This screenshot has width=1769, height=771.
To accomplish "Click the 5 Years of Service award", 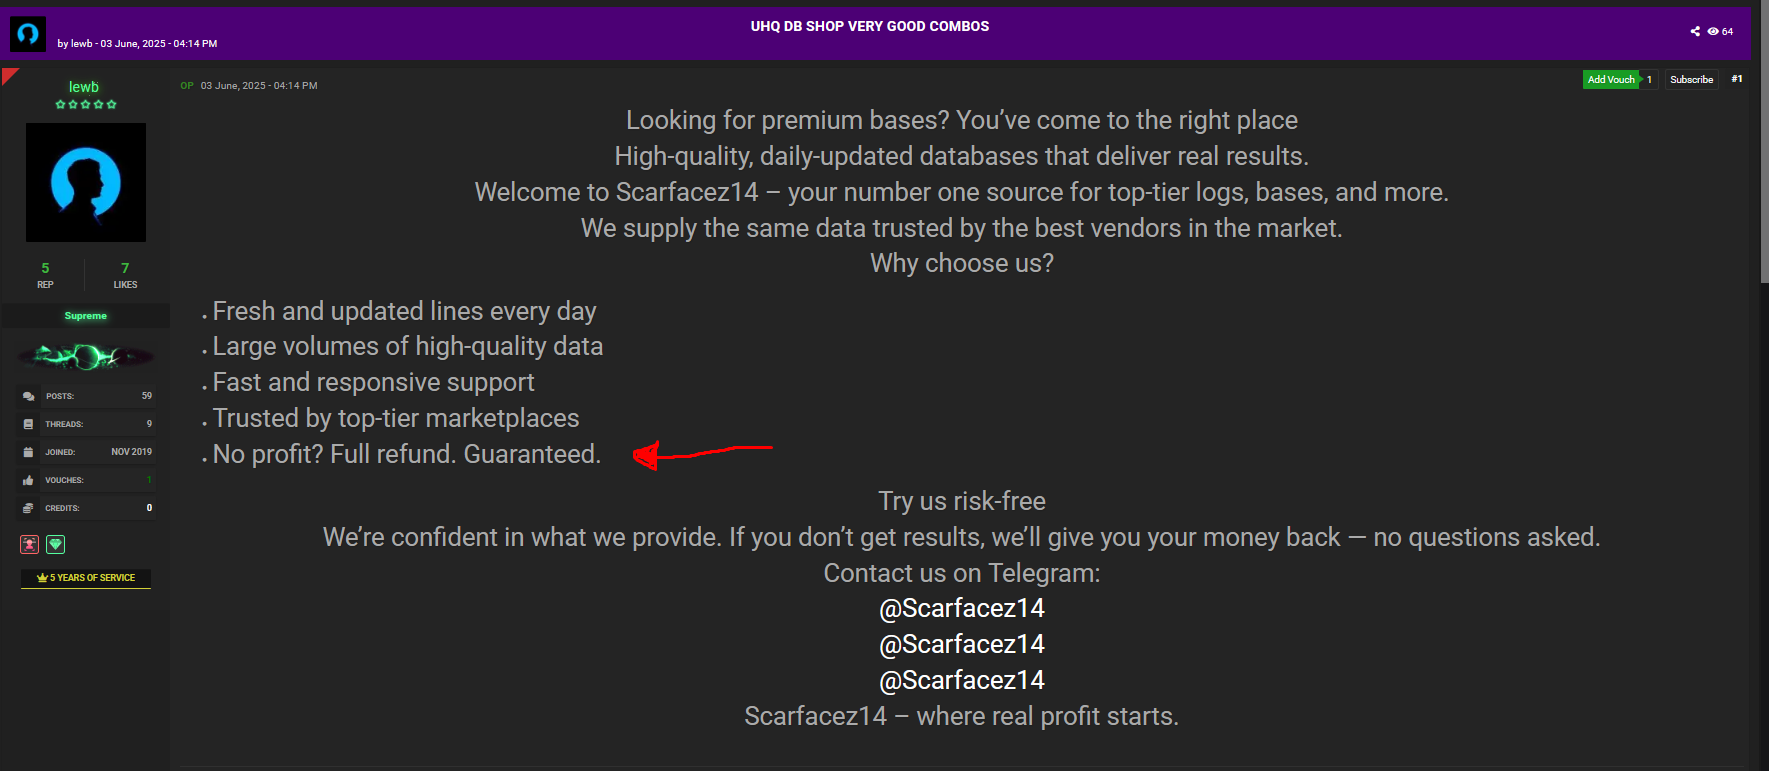I will click(x=86, y=578).
